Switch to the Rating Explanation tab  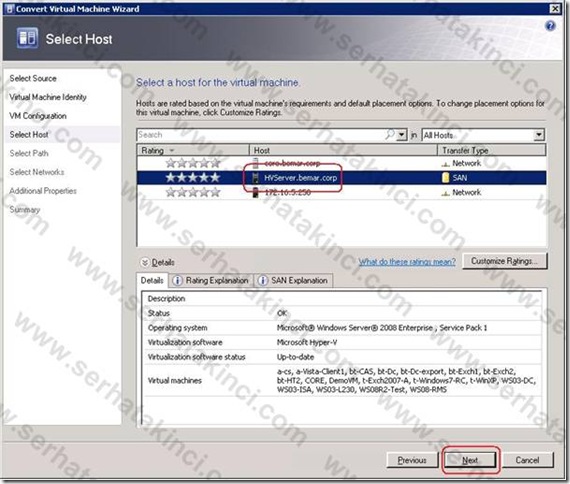click(212, 280)
